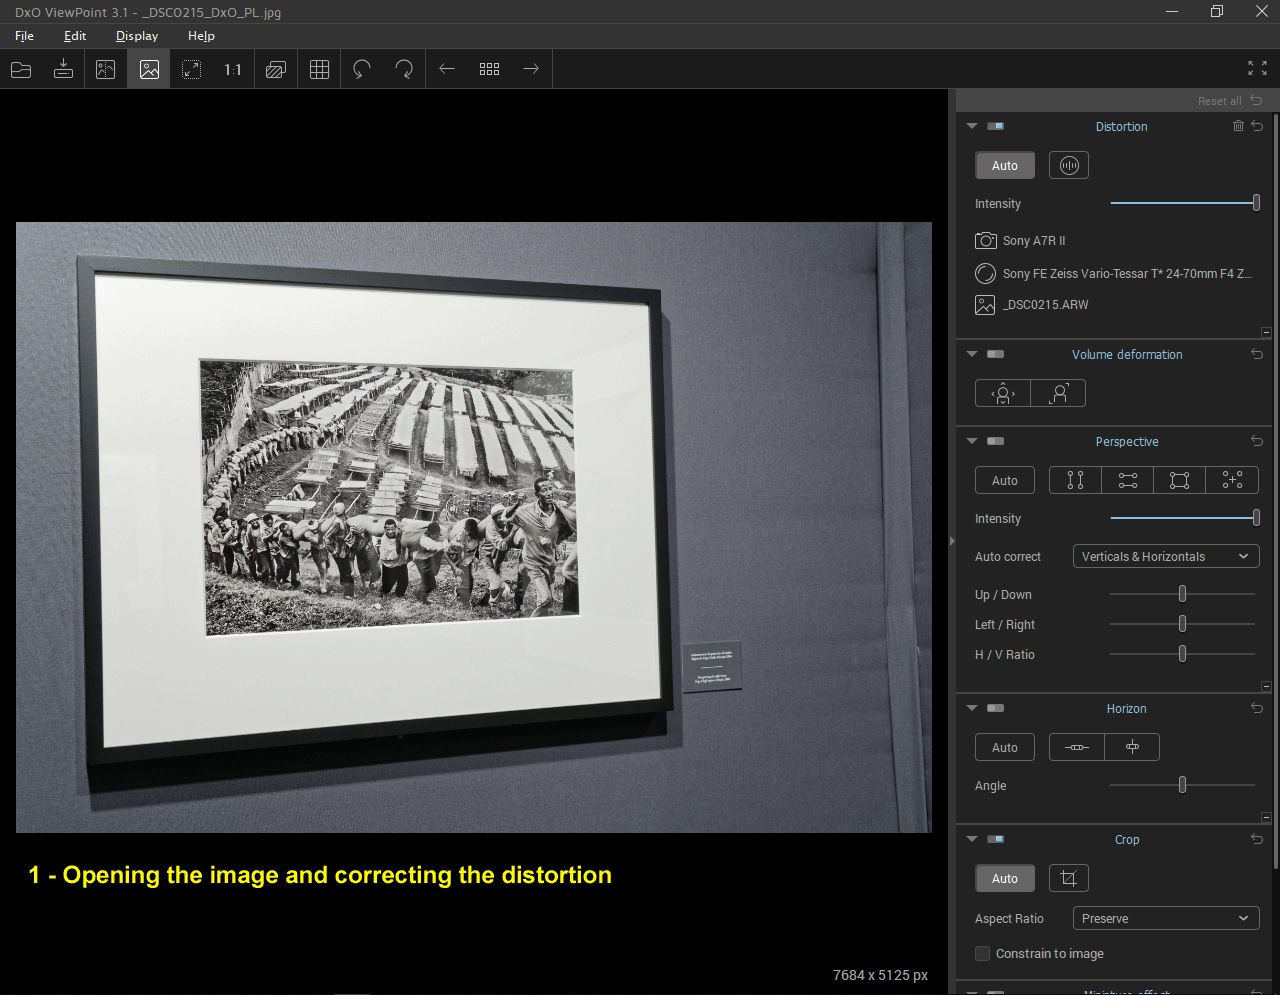Open the Aspect Ratio Preserve dropdown
This screenshot has height=995, width=1280.
click(x=1165, y=918)
